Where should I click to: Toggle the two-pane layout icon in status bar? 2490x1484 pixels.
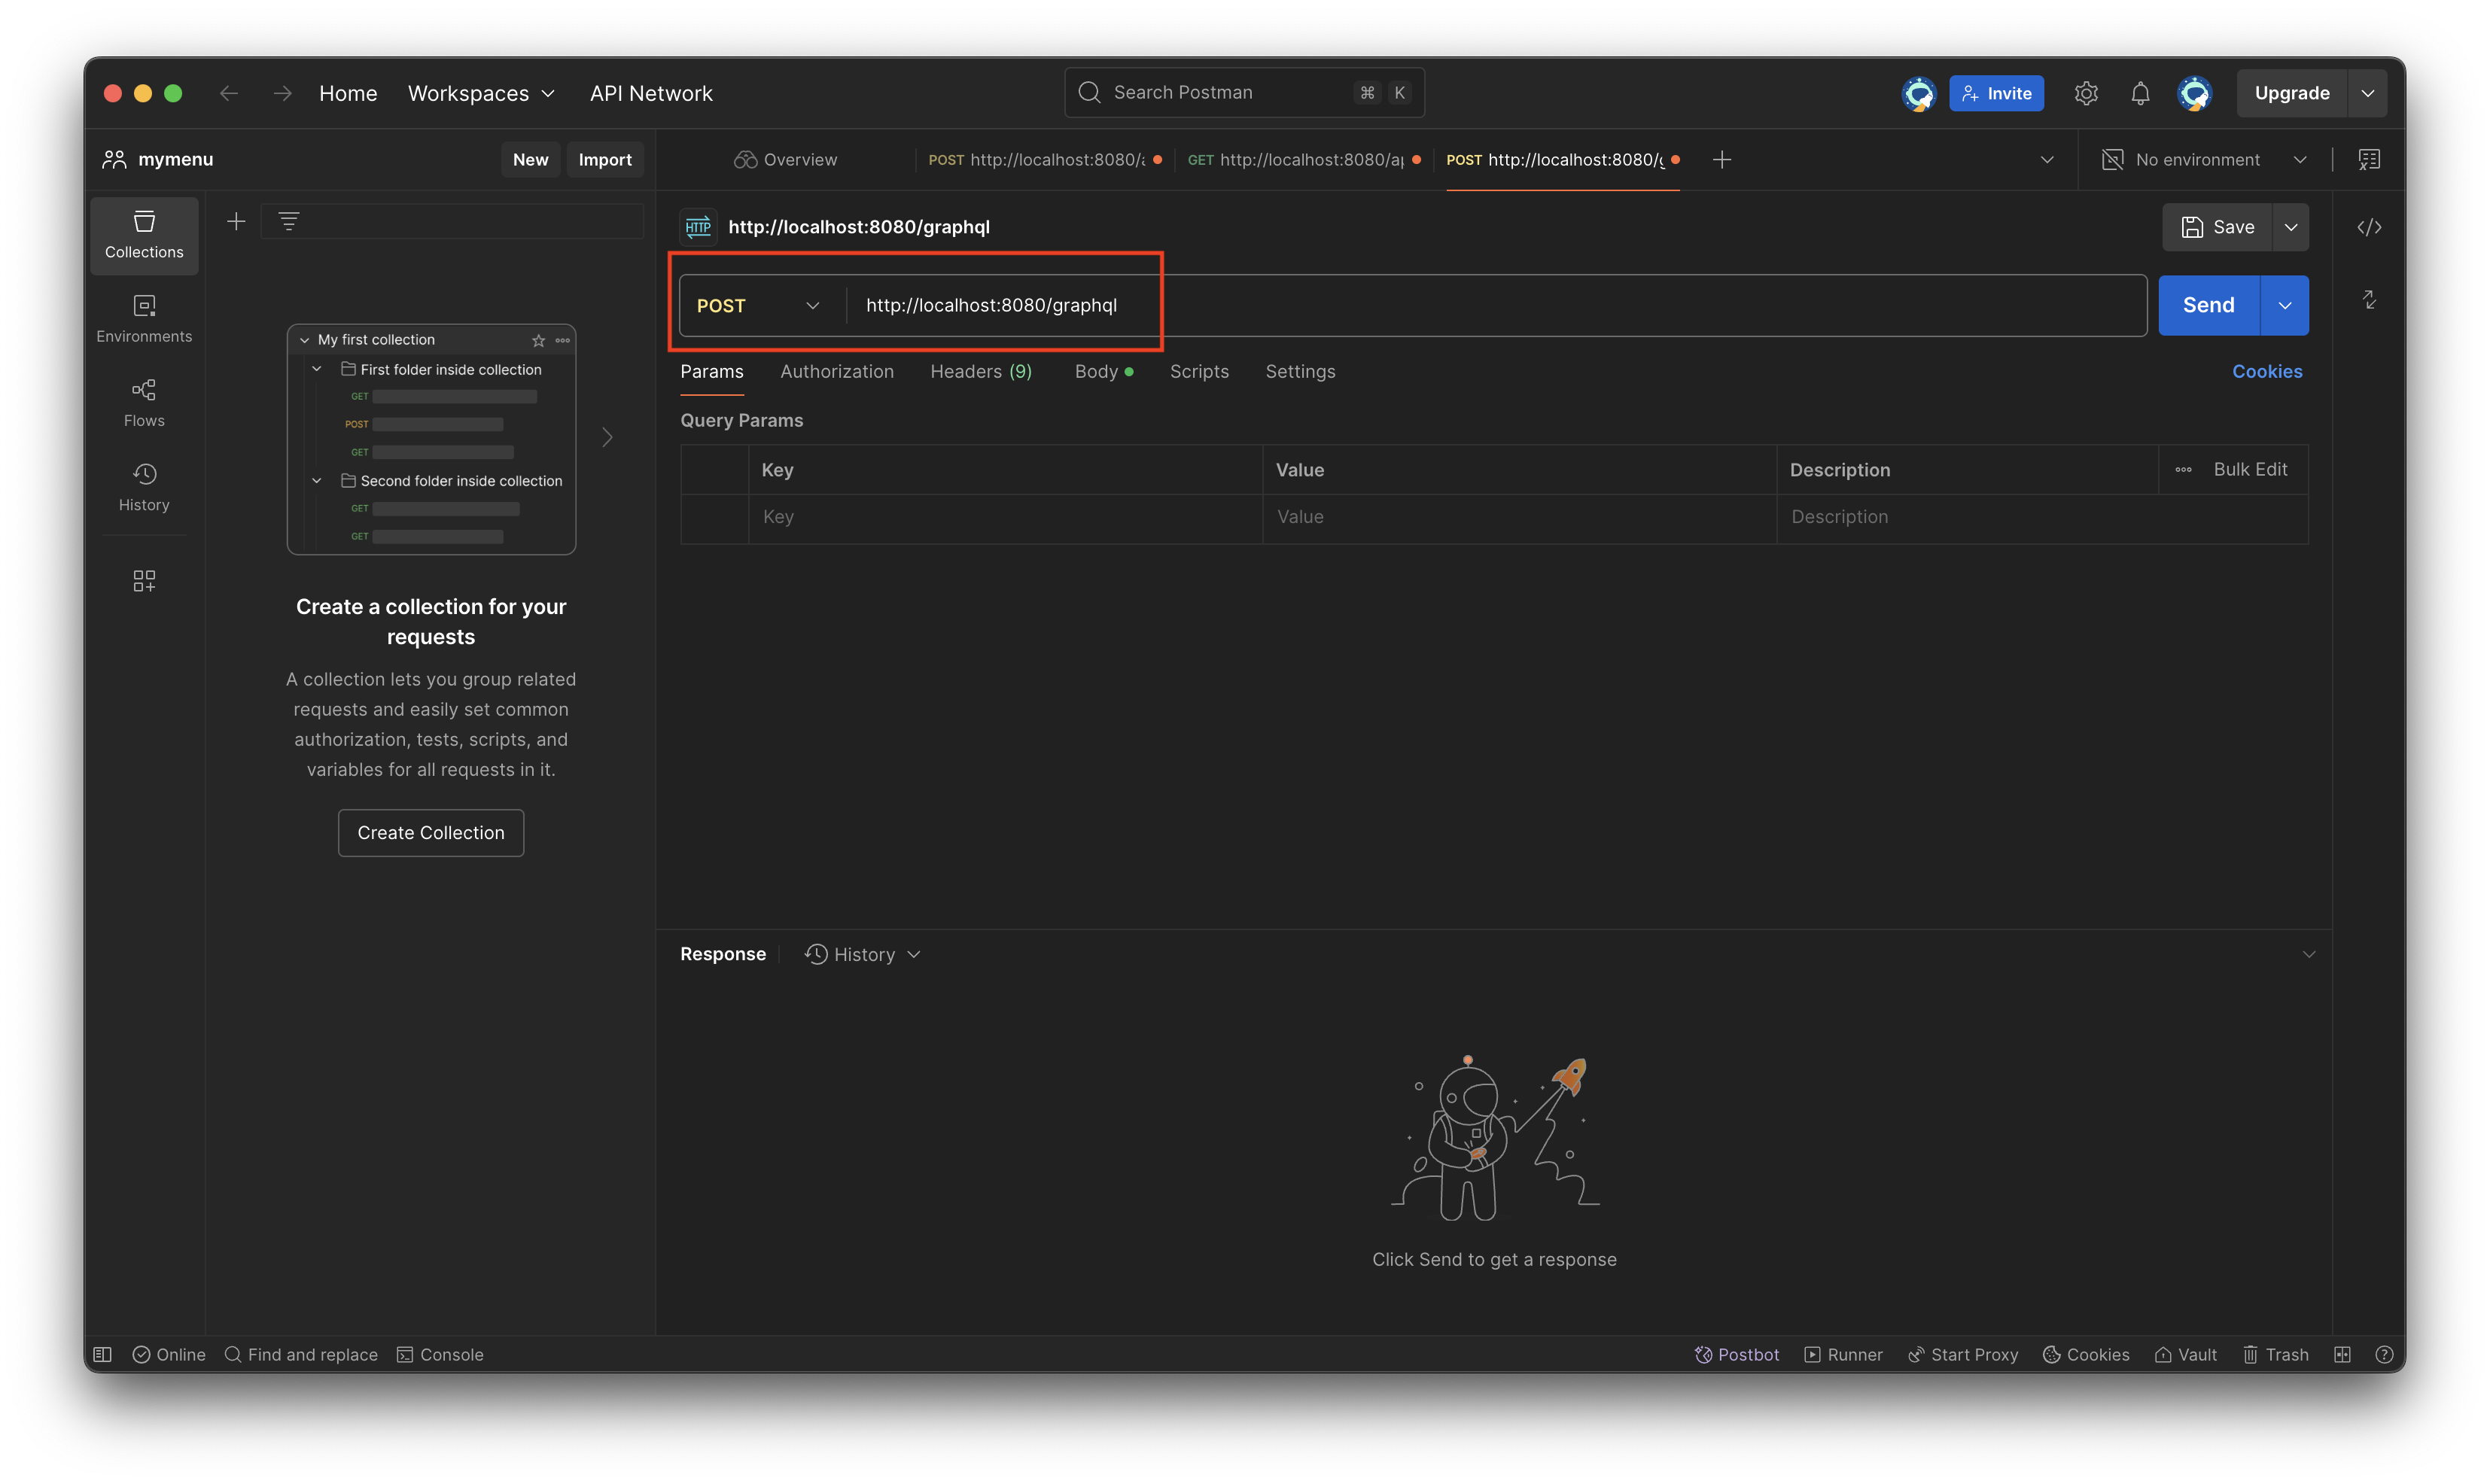coord(2342,1354)
